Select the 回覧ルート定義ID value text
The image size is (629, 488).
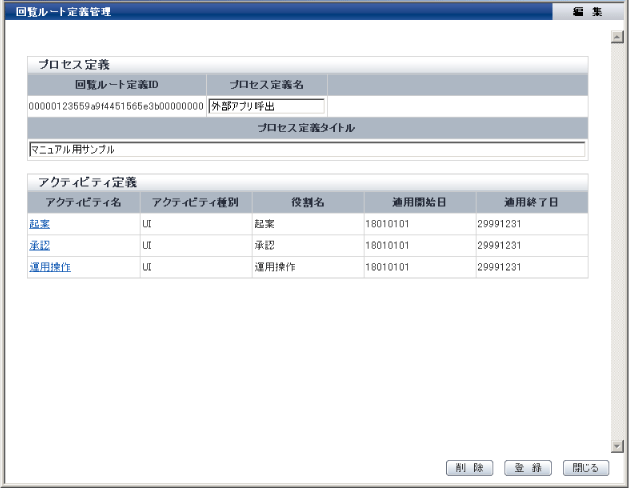[x=117, y=107]
